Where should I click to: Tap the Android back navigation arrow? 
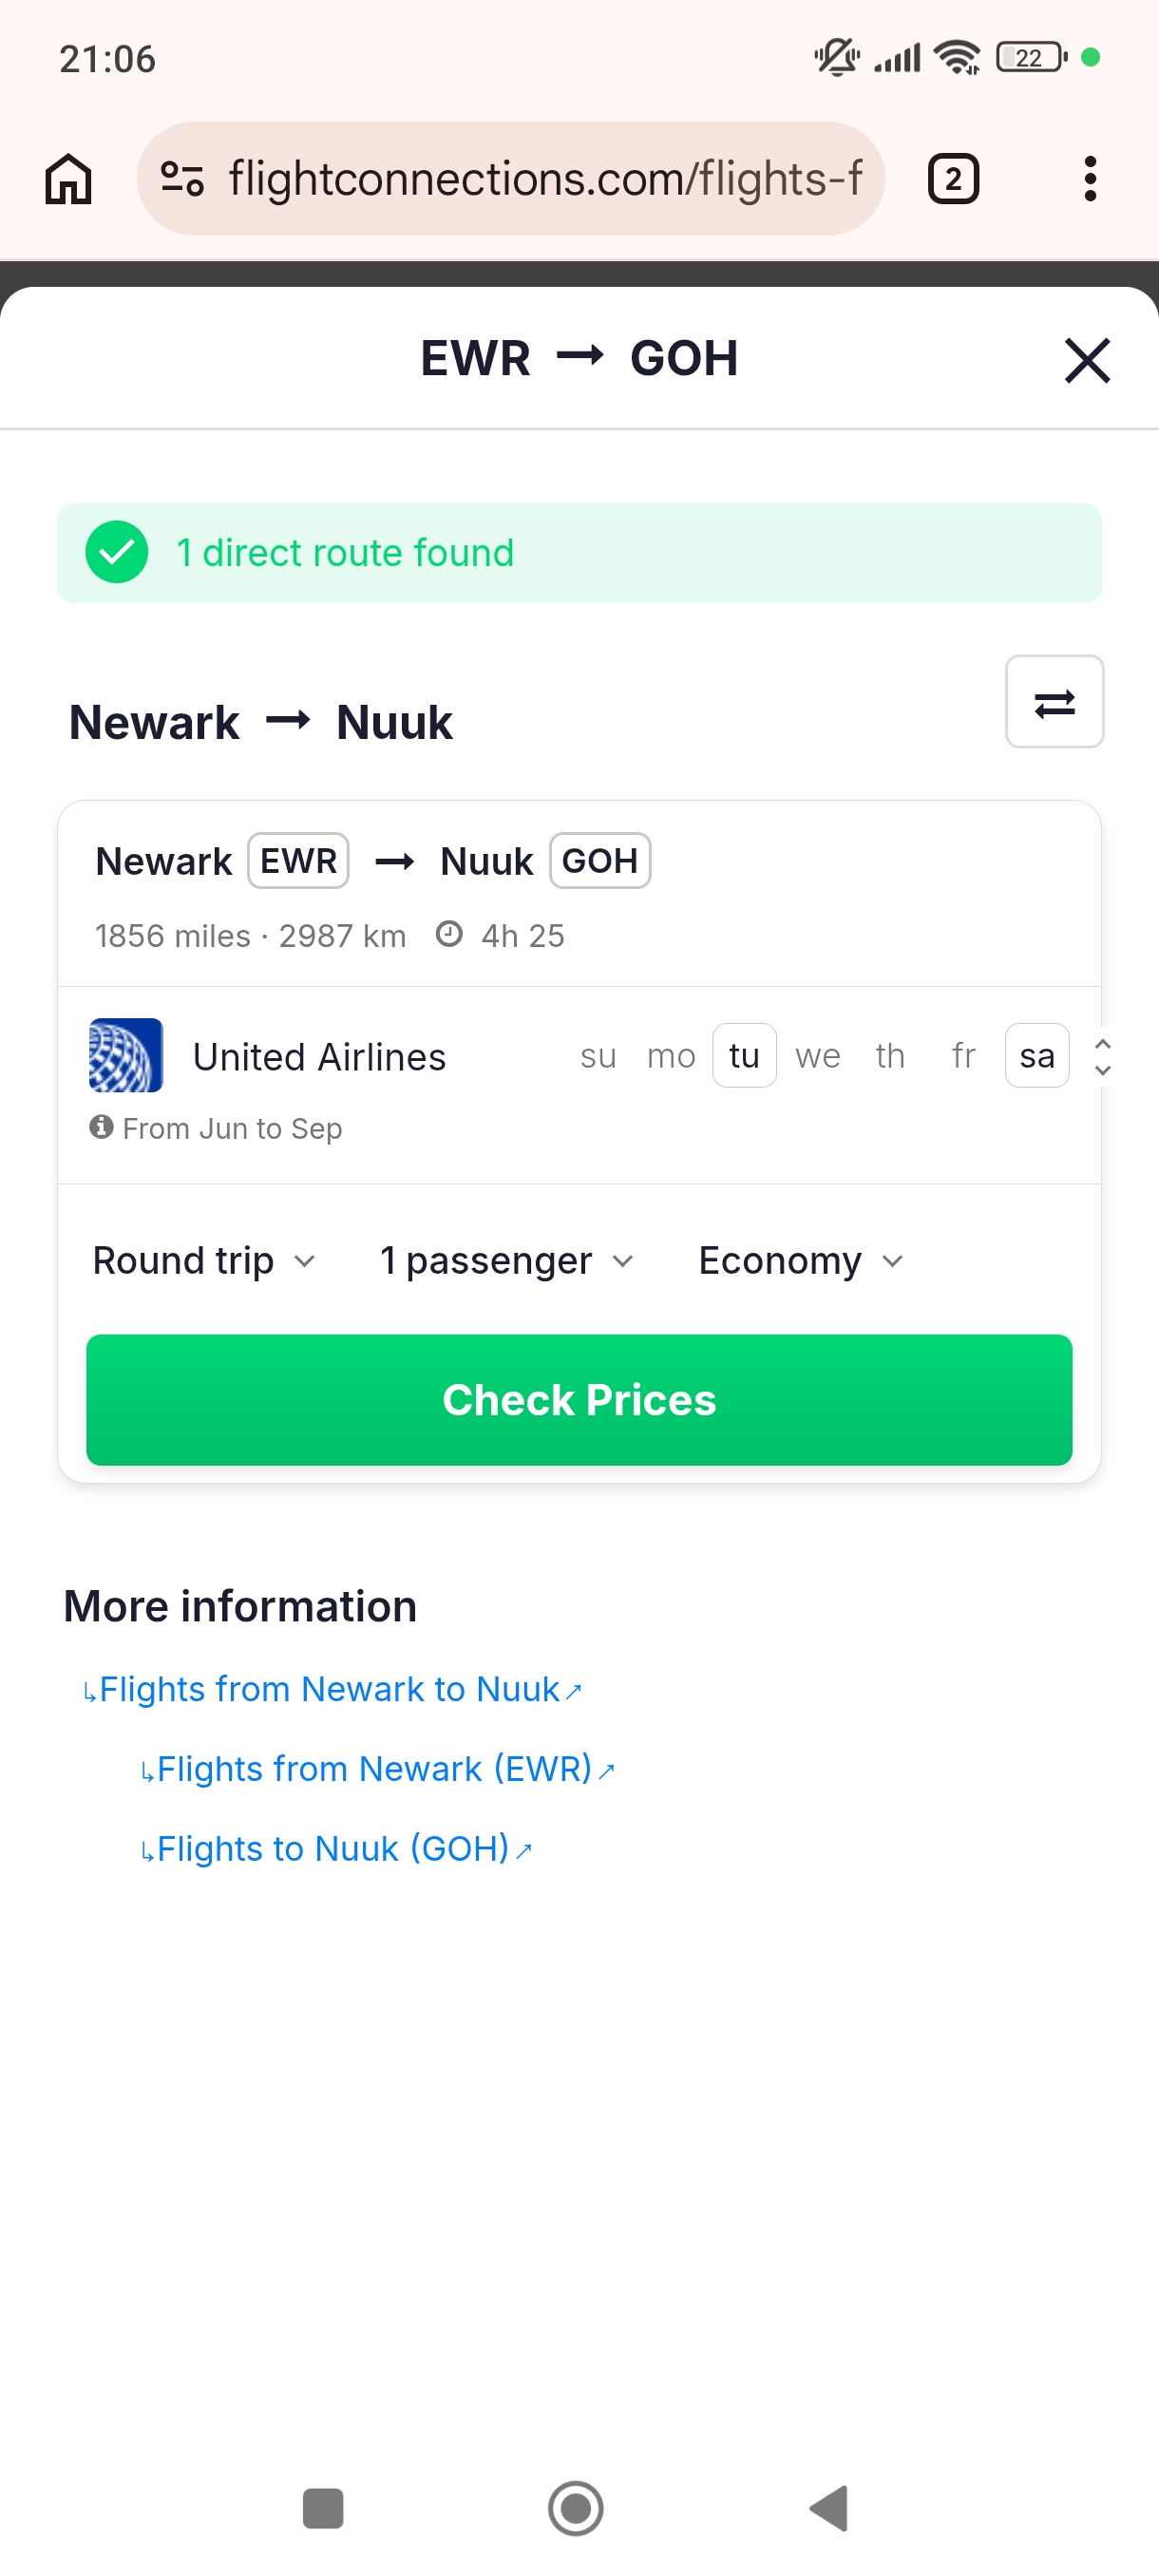[x=829, y=2509]
